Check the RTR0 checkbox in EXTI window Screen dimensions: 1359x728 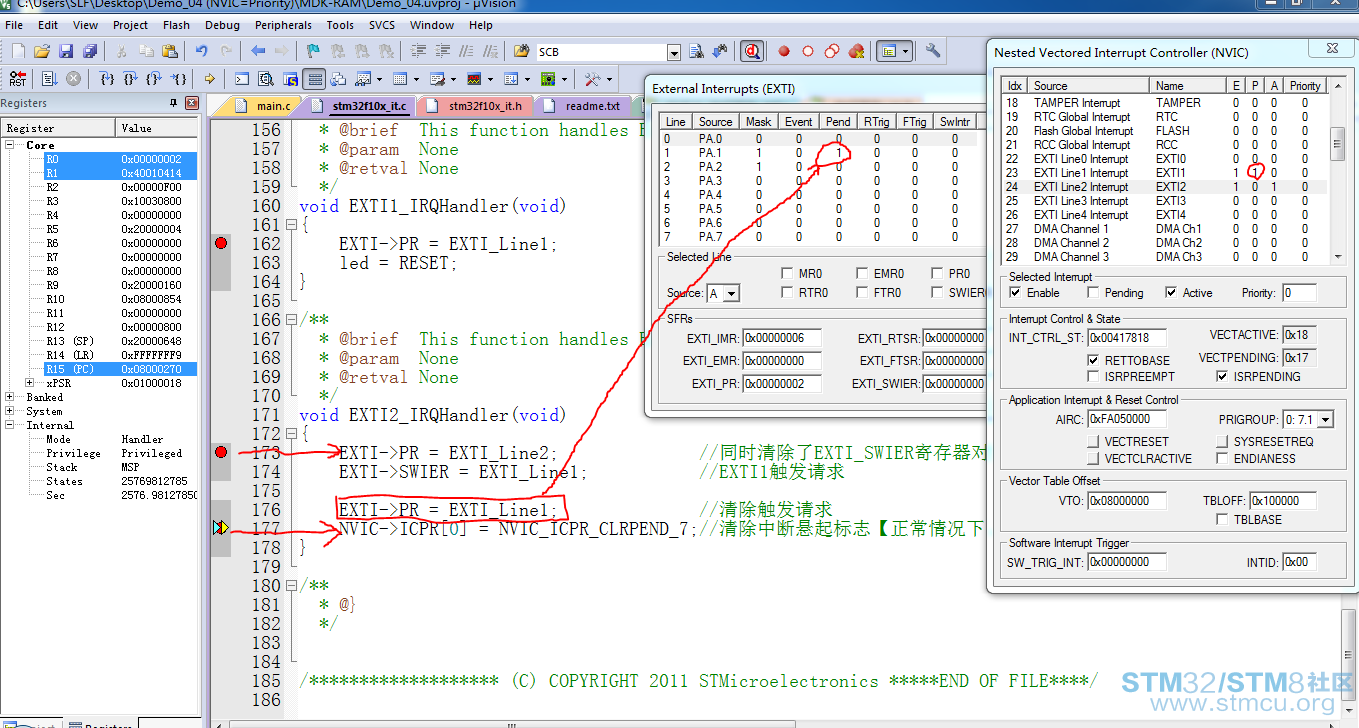[x=789, y=293]
